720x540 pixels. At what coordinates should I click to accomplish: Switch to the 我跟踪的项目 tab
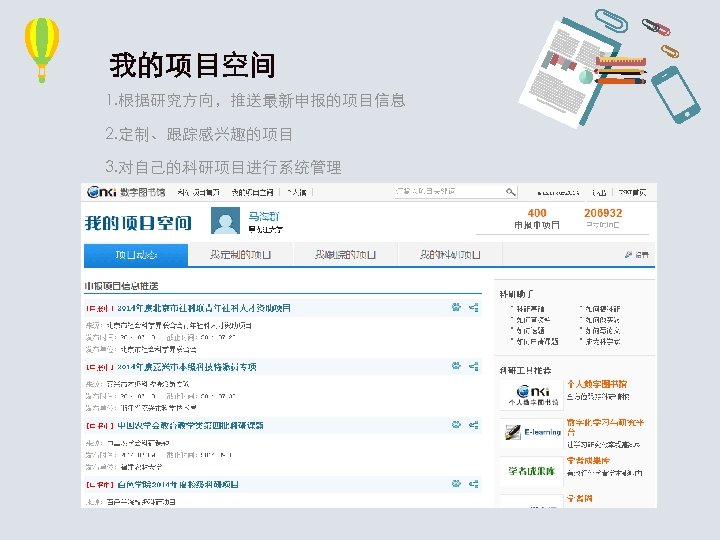click(346, 255)
